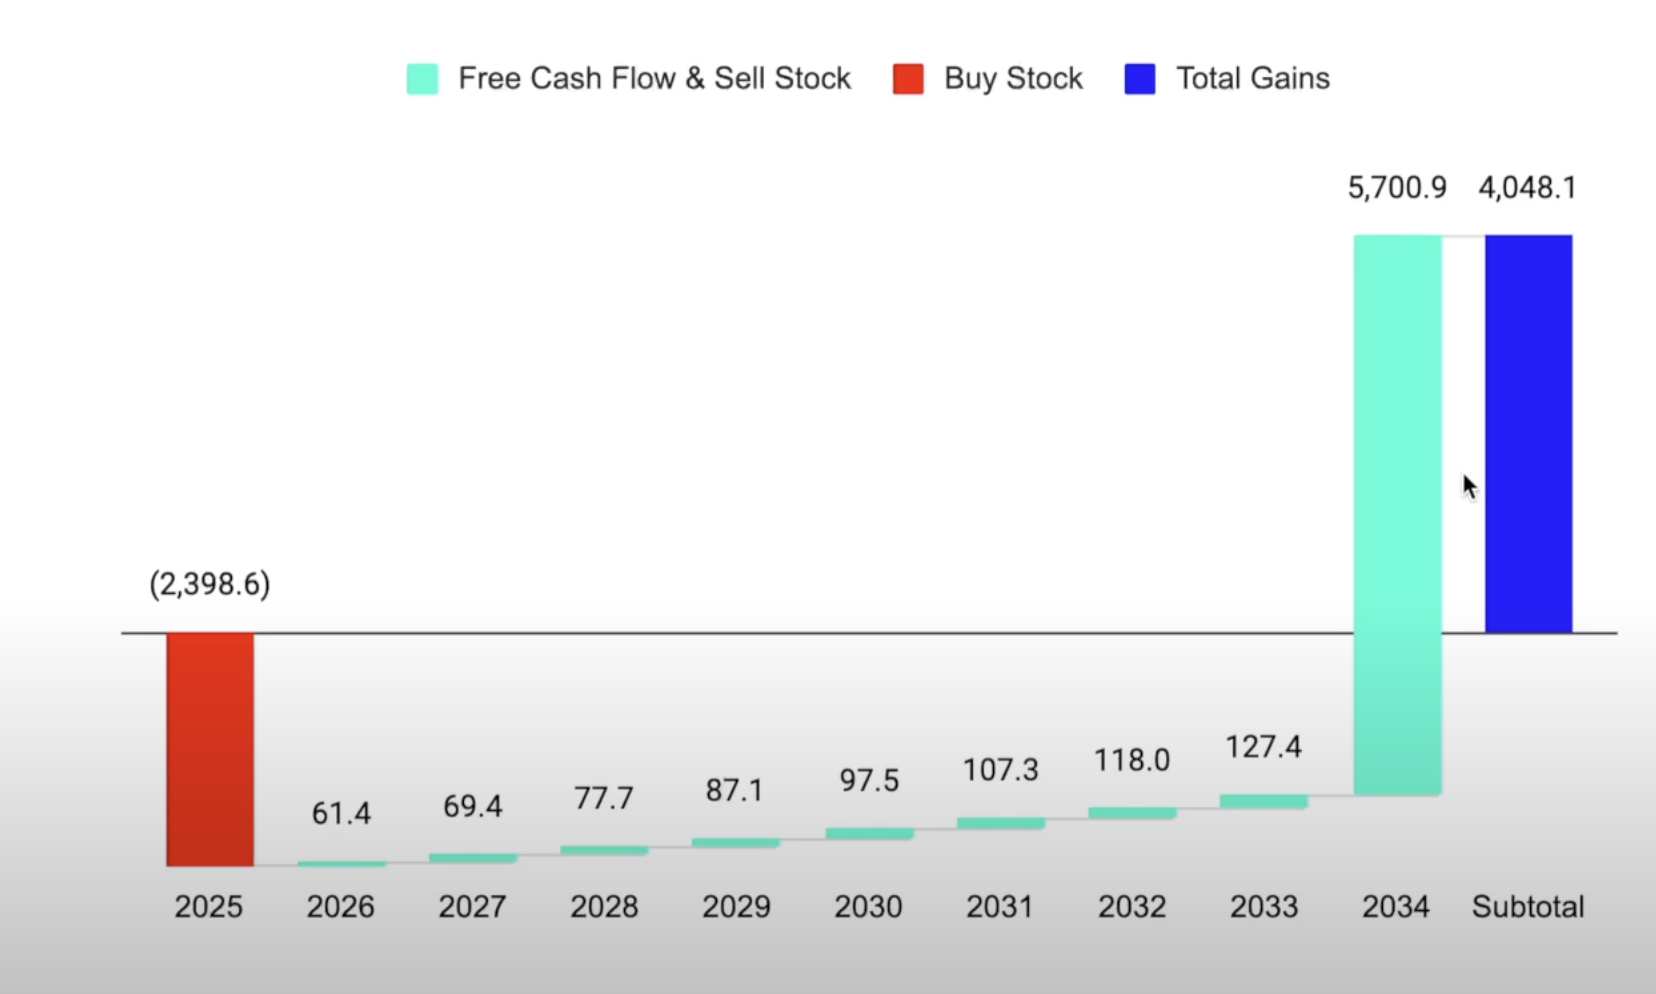Select the Free Cash Flow & Sell Stock legend label
Screen dimensions: 1656x994
654,79
